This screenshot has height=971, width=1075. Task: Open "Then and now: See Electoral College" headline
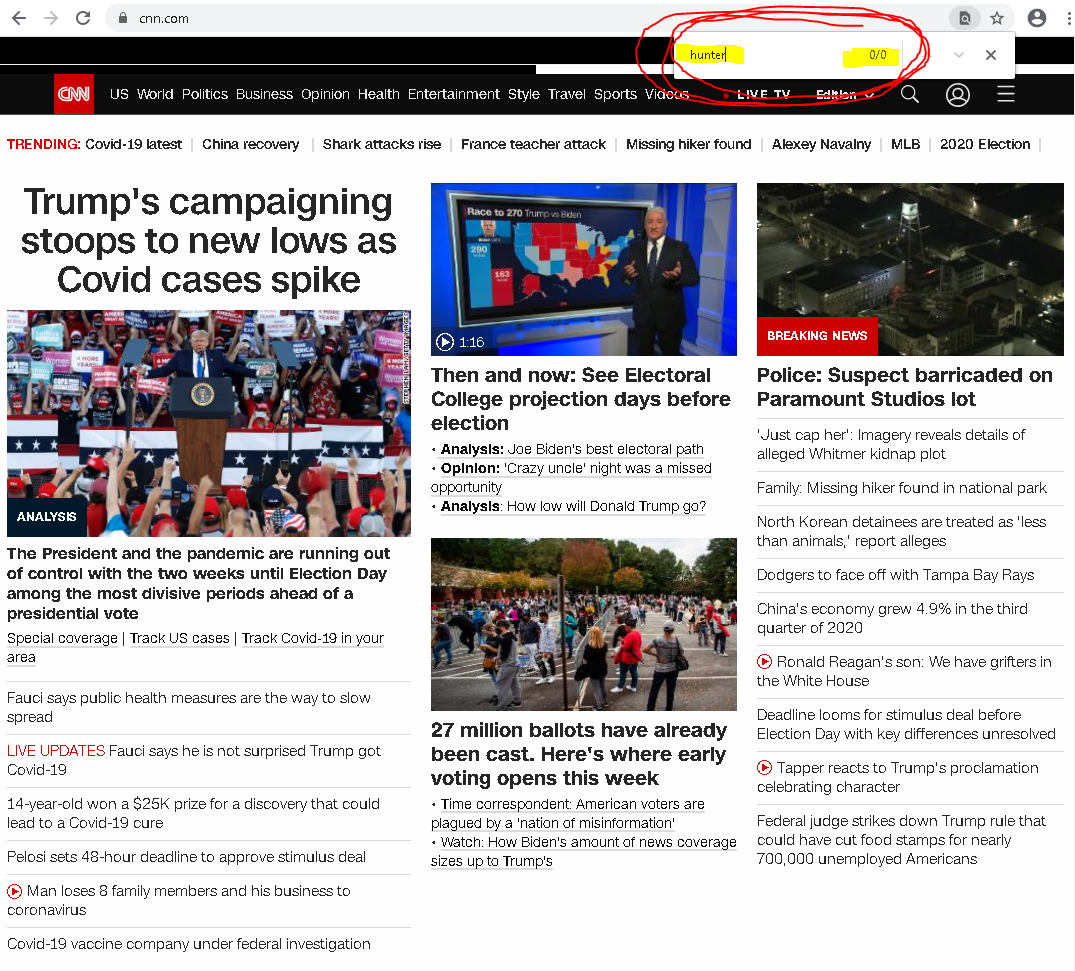click(x=581, y=399)
